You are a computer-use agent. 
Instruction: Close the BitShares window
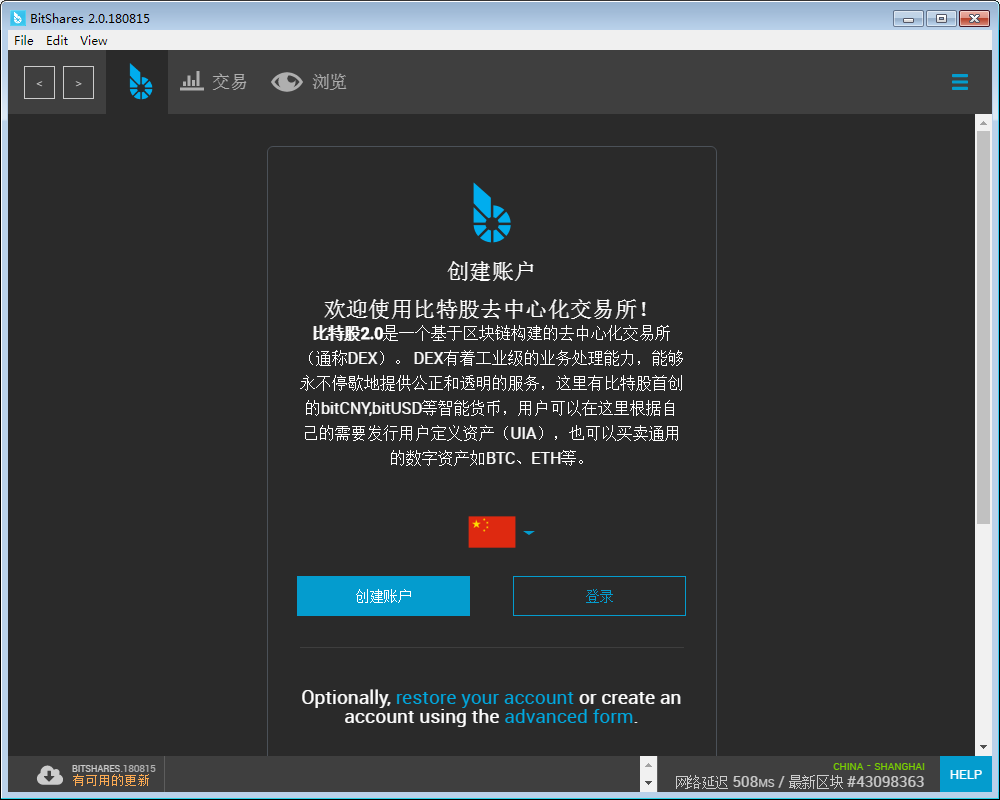[974, 19]
